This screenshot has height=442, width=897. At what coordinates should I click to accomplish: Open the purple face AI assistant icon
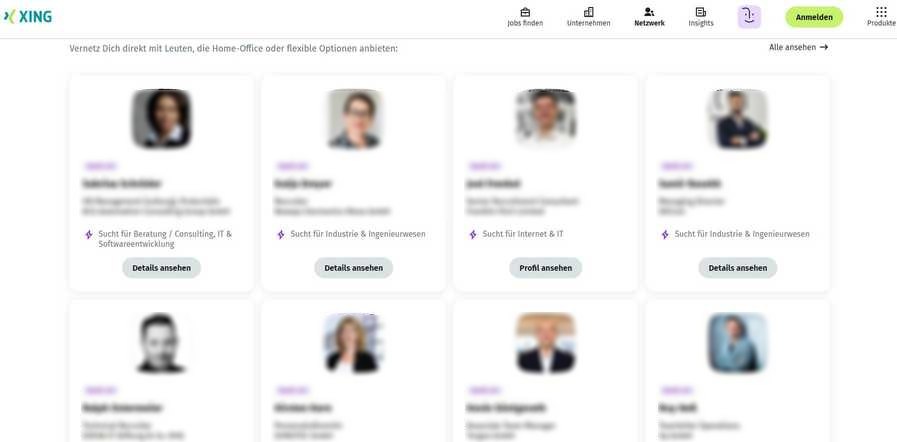pos(749,17)
